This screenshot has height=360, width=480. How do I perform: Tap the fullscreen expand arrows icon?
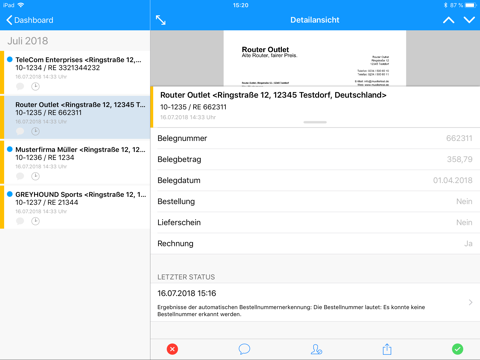click(x=161, y=20)
